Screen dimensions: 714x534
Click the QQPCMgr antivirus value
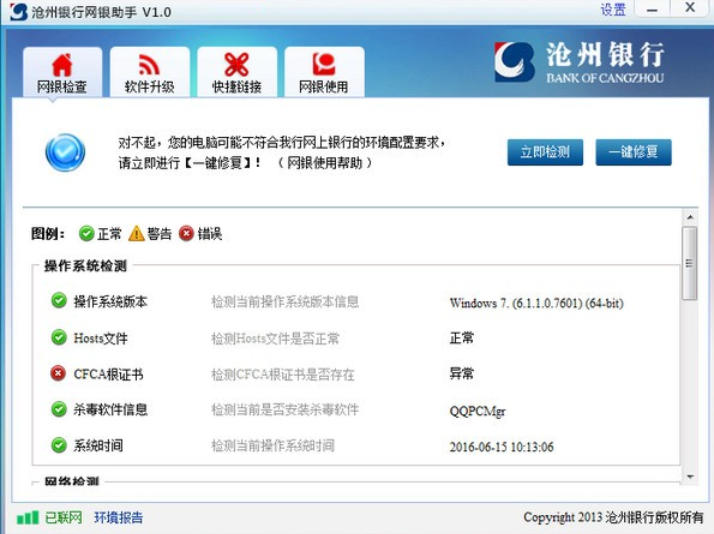pyautogui.click(x=477, y=411)
